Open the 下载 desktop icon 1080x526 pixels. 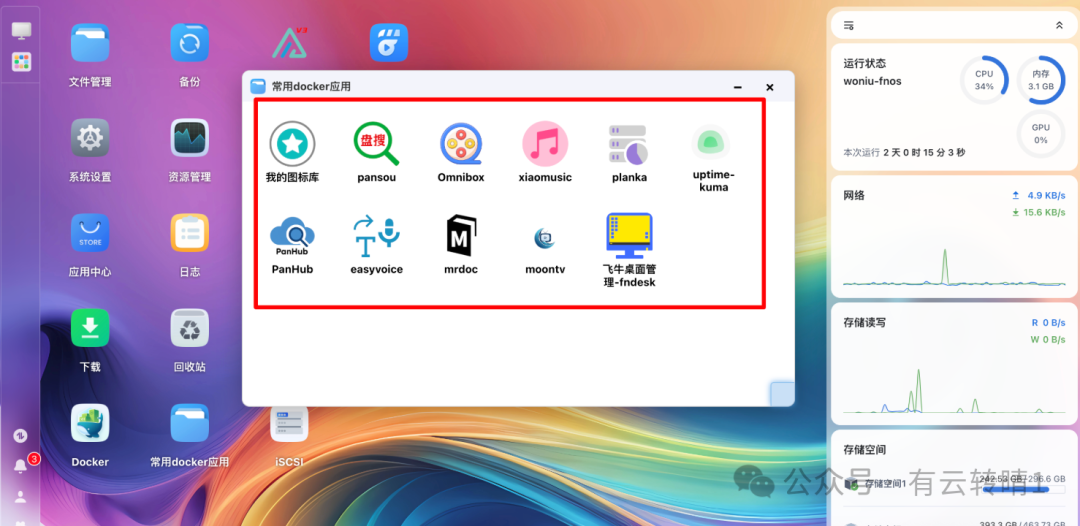[x=90, y=328]
